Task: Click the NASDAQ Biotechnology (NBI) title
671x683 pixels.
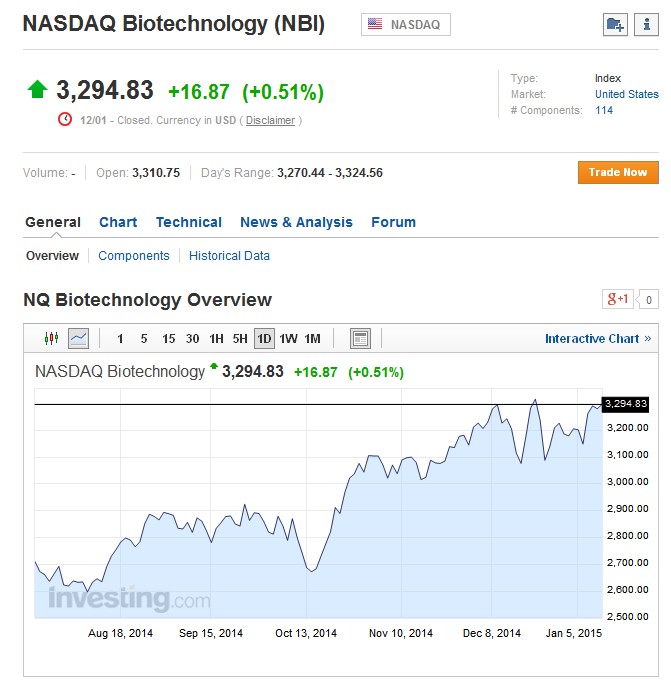Action: click(x=174, y=24)
